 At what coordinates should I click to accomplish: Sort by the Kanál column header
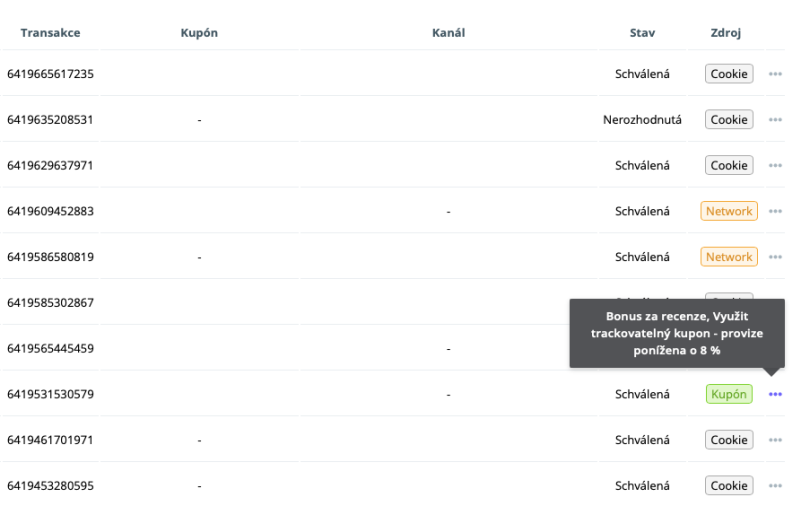point(448,33)
